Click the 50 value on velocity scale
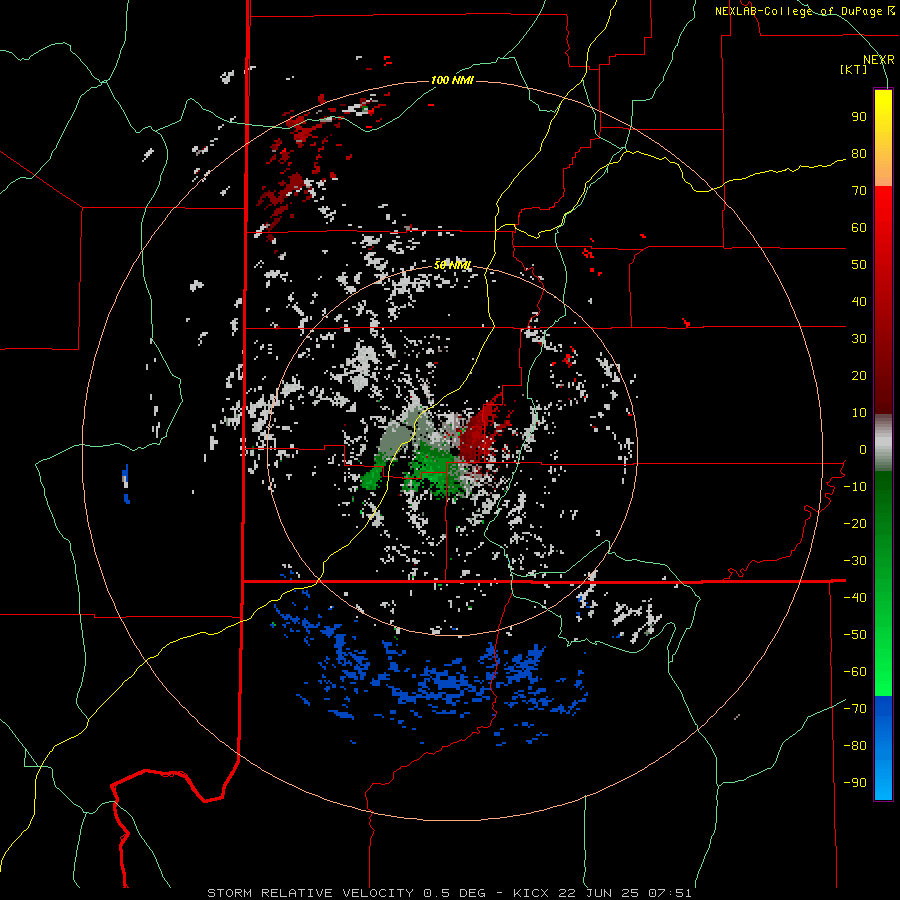Viewport: 900px width, 900px height. click(x=859, y=265)
